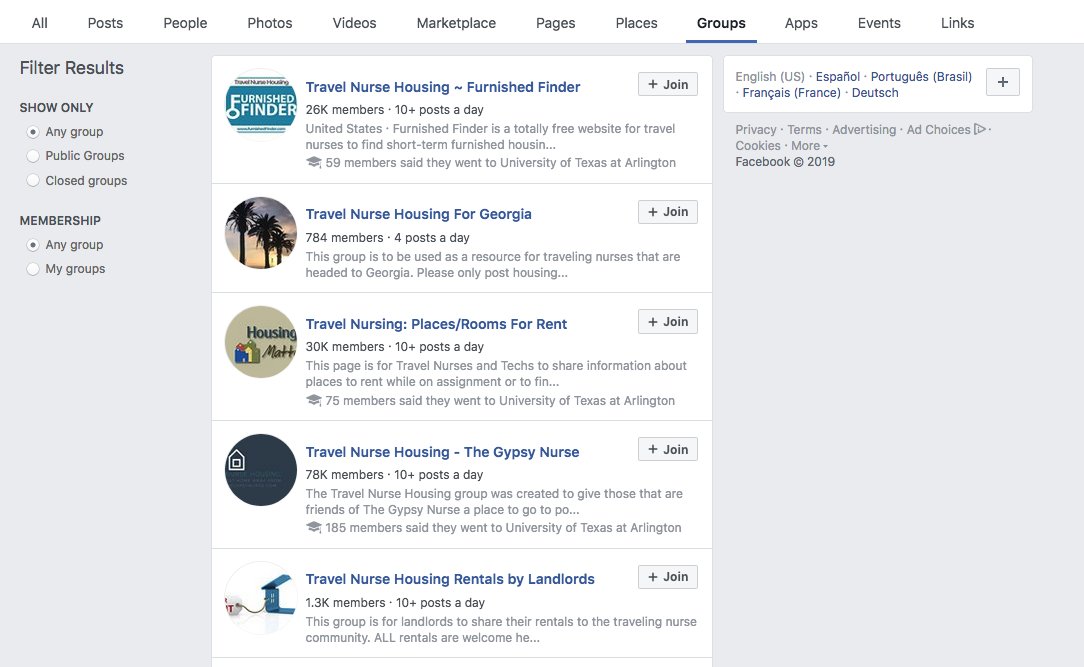Switch to the Posts tab
The height and width of the screenshot is (667, 1084).
[105, 23]
